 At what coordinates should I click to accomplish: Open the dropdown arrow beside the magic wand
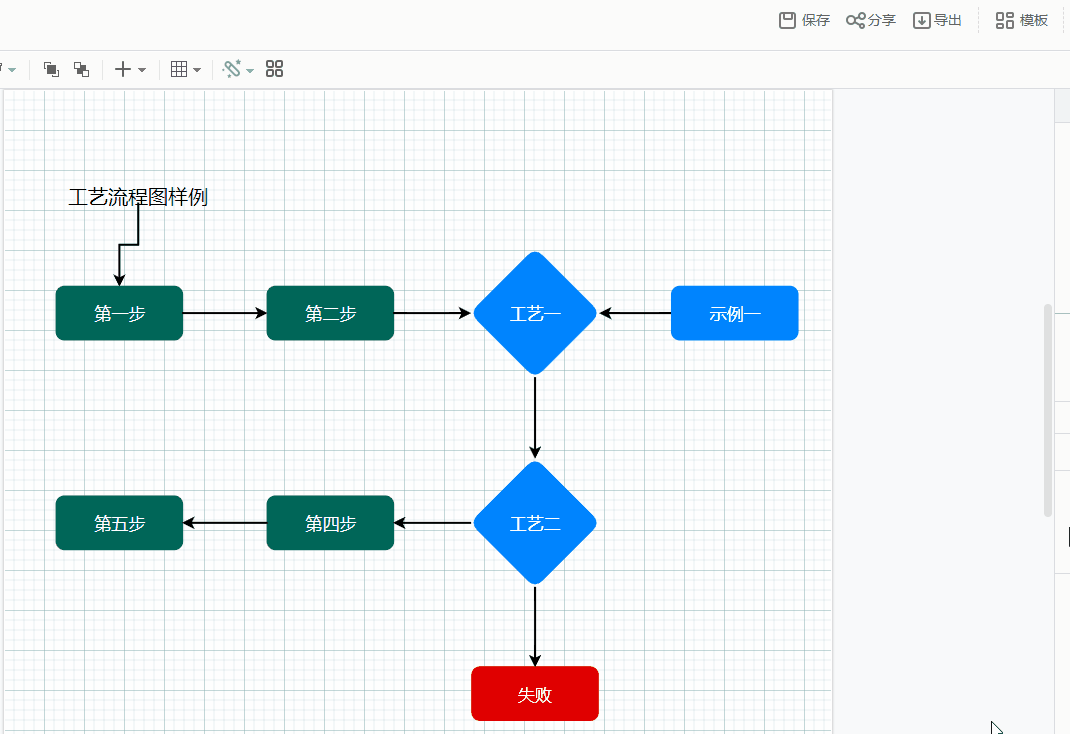[x=250, y=70]
